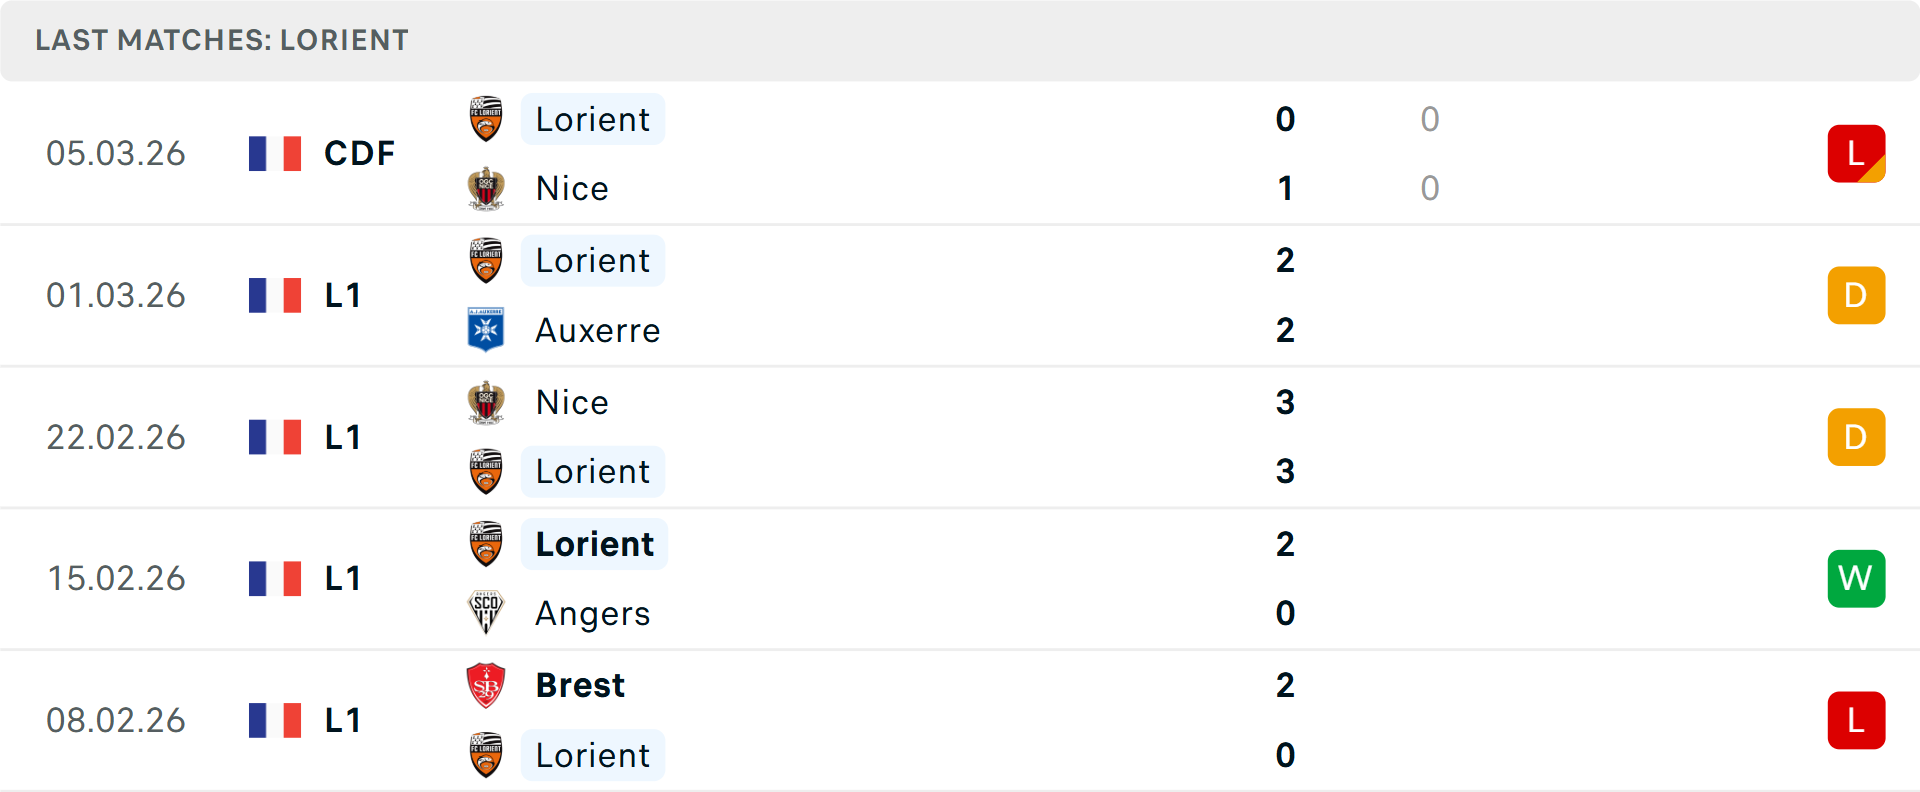Click the CDF competition label

358,153
